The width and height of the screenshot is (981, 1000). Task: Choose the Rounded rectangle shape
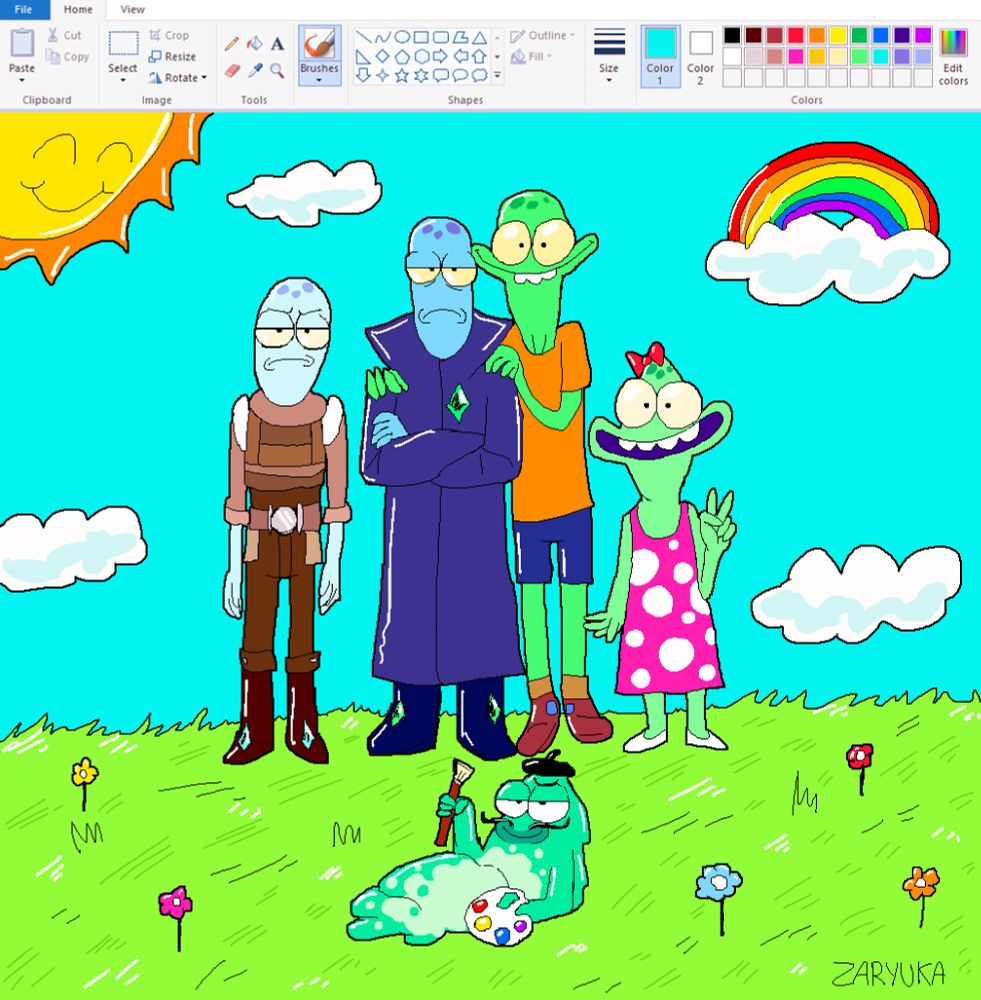[441, 37]
